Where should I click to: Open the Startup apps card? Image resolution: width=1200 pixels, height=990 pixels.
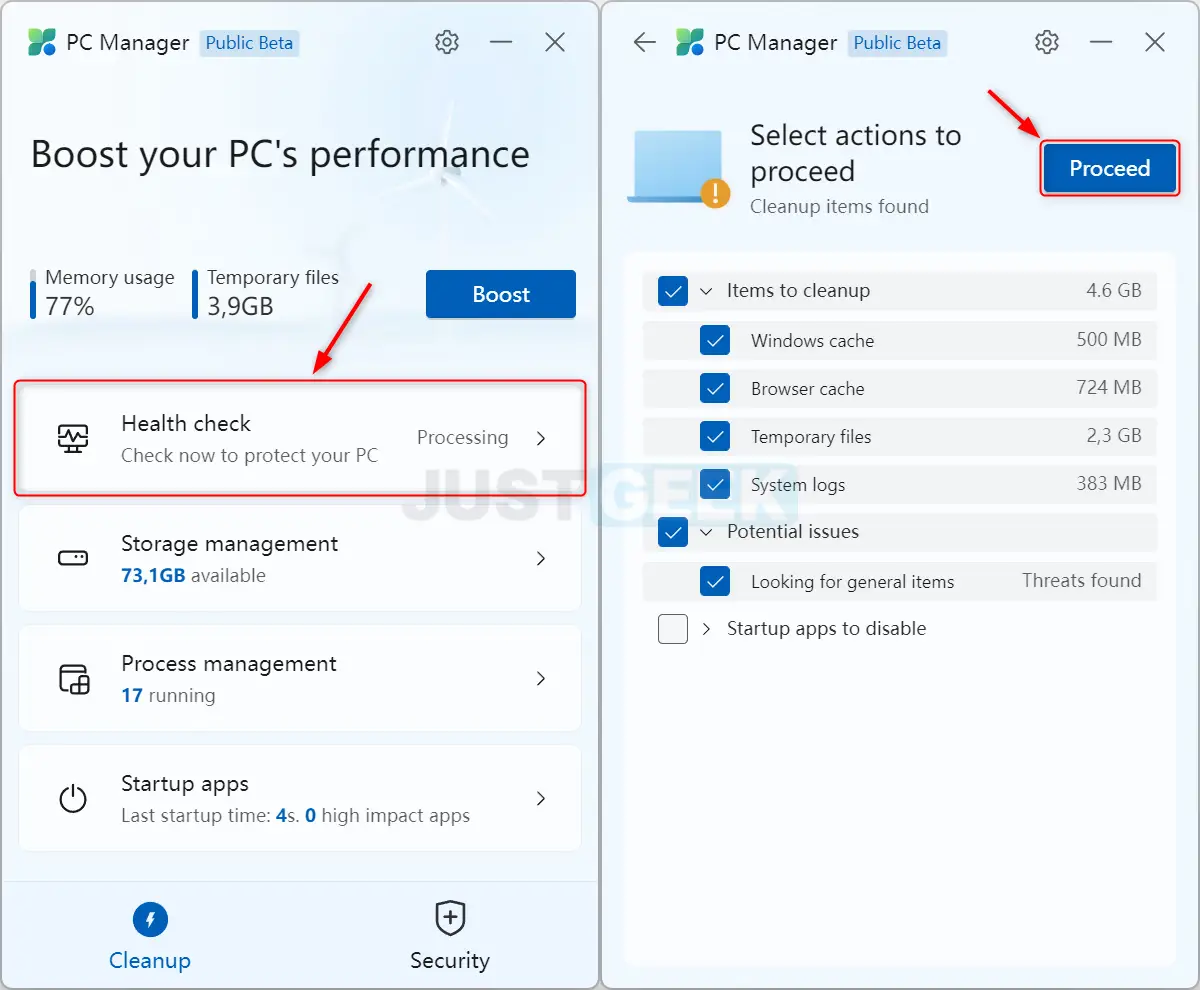pos(300,798)
